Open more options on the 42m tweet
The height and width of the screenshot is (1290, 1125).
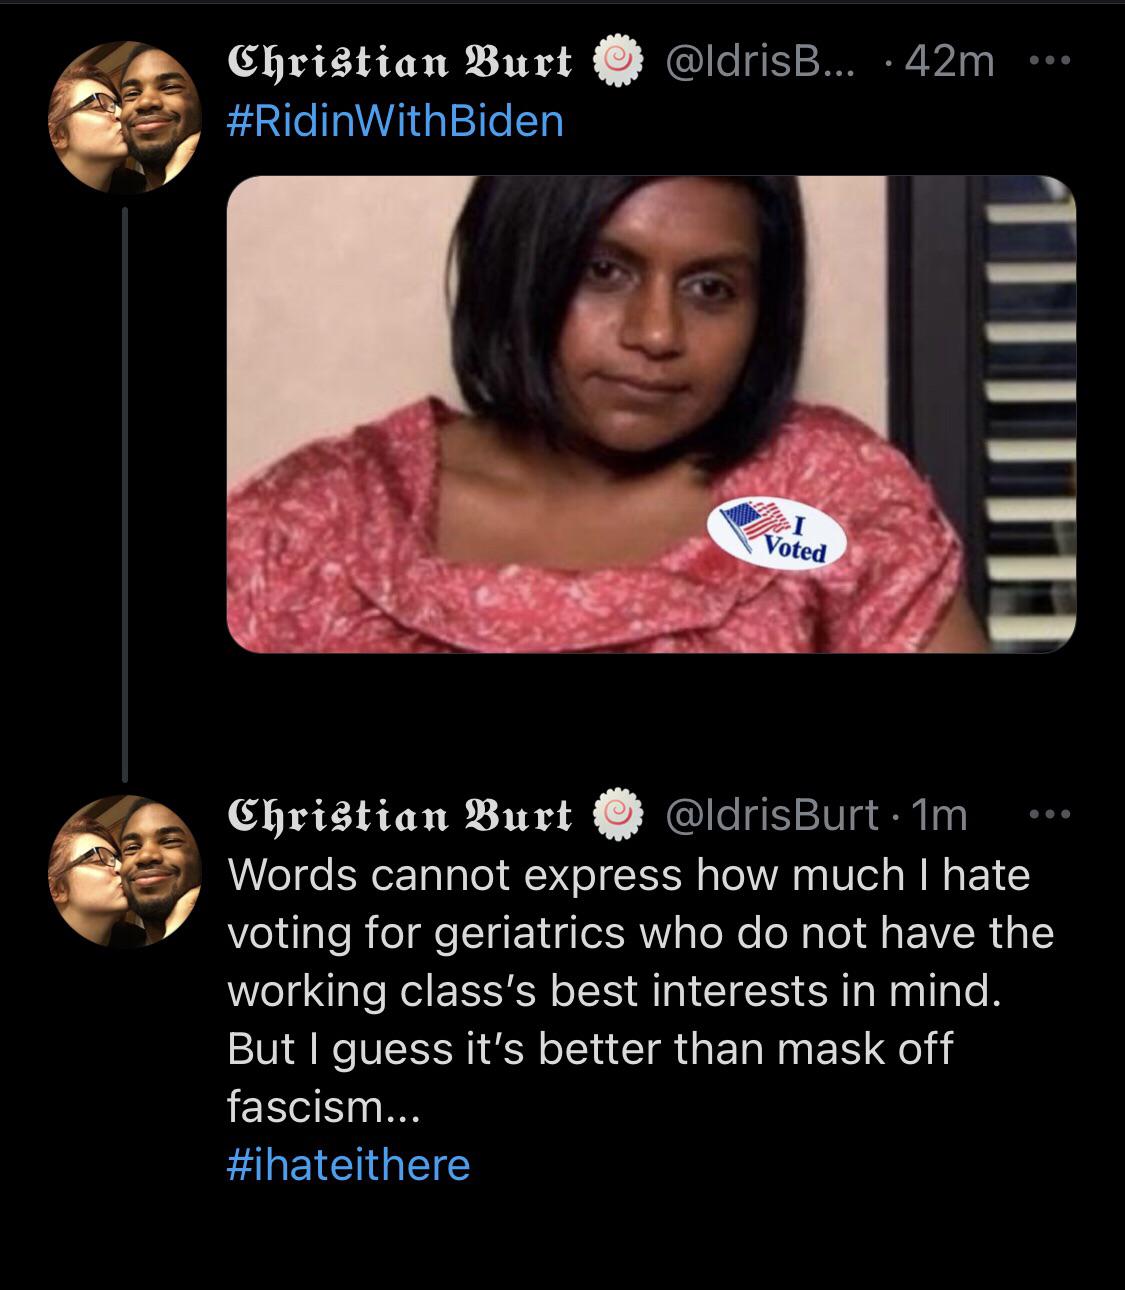click(x=1049, y=62)
